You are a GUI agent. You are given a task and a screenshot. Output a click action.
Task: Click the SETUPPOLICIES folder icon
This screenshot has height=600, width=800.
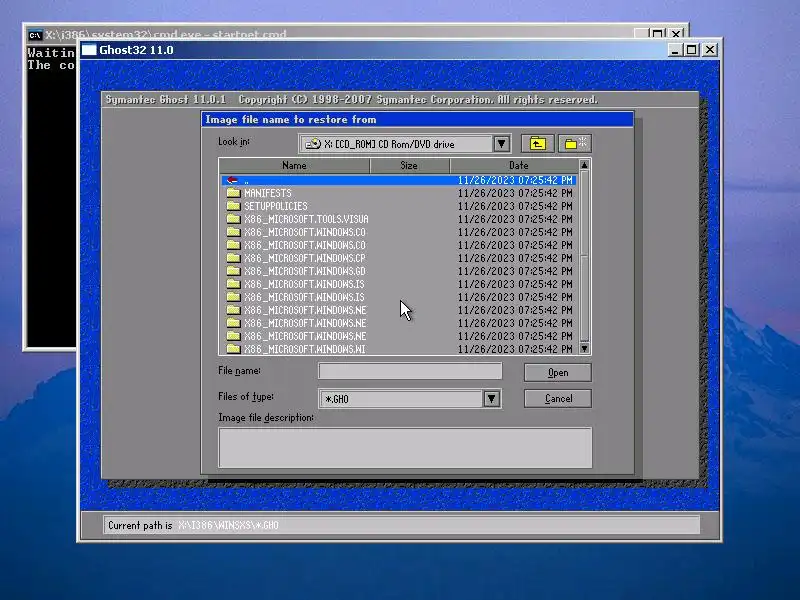[233, 206]
